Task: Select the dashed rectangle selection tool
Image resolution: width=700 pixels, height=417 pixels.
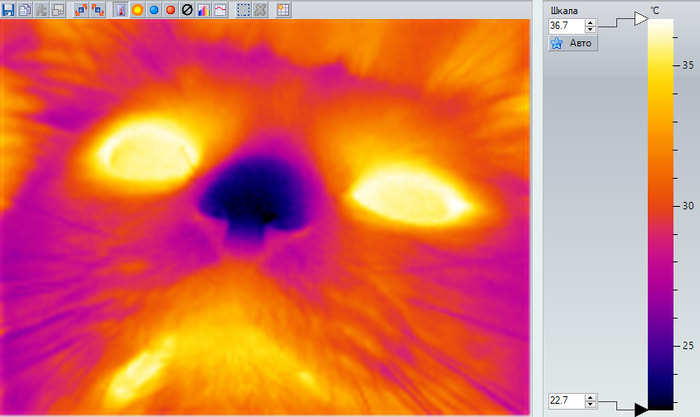Action: 243,10
